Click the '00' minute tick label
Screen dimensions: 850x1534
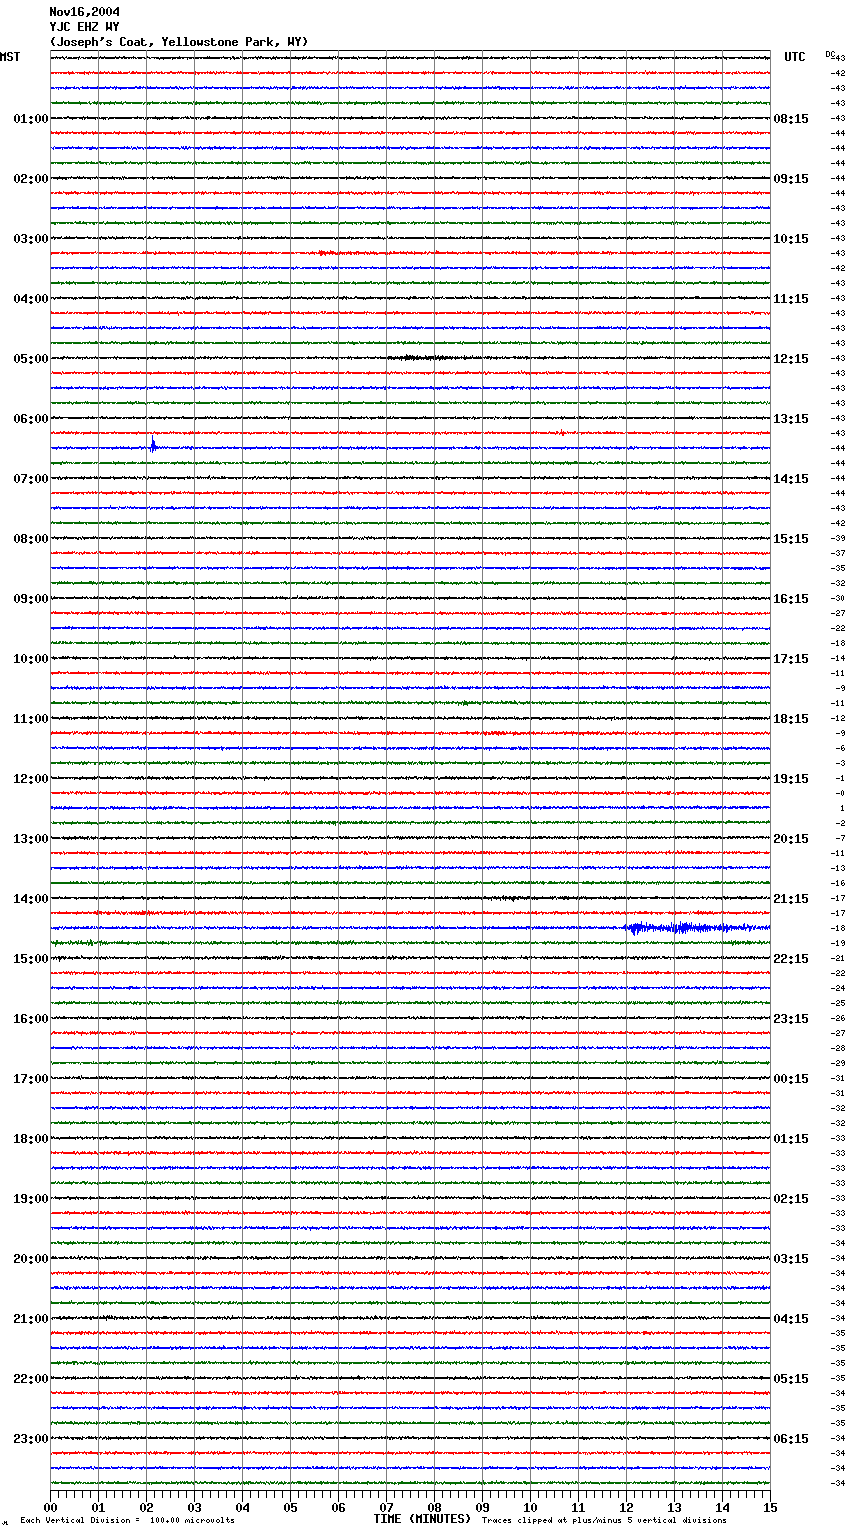[x=50, y=1507]
